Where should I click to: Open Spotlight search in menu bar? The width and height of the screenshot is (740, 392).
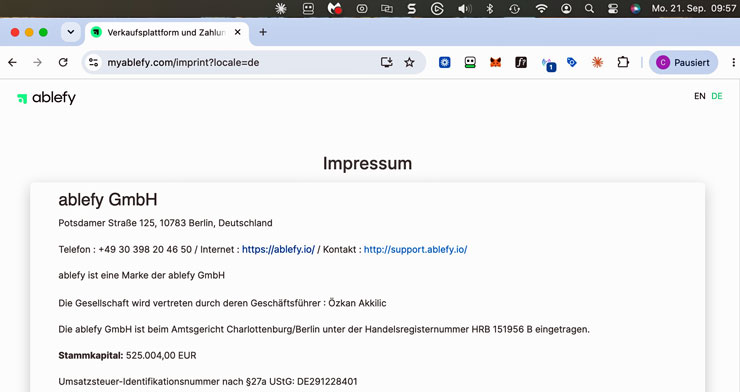[589, 8]
